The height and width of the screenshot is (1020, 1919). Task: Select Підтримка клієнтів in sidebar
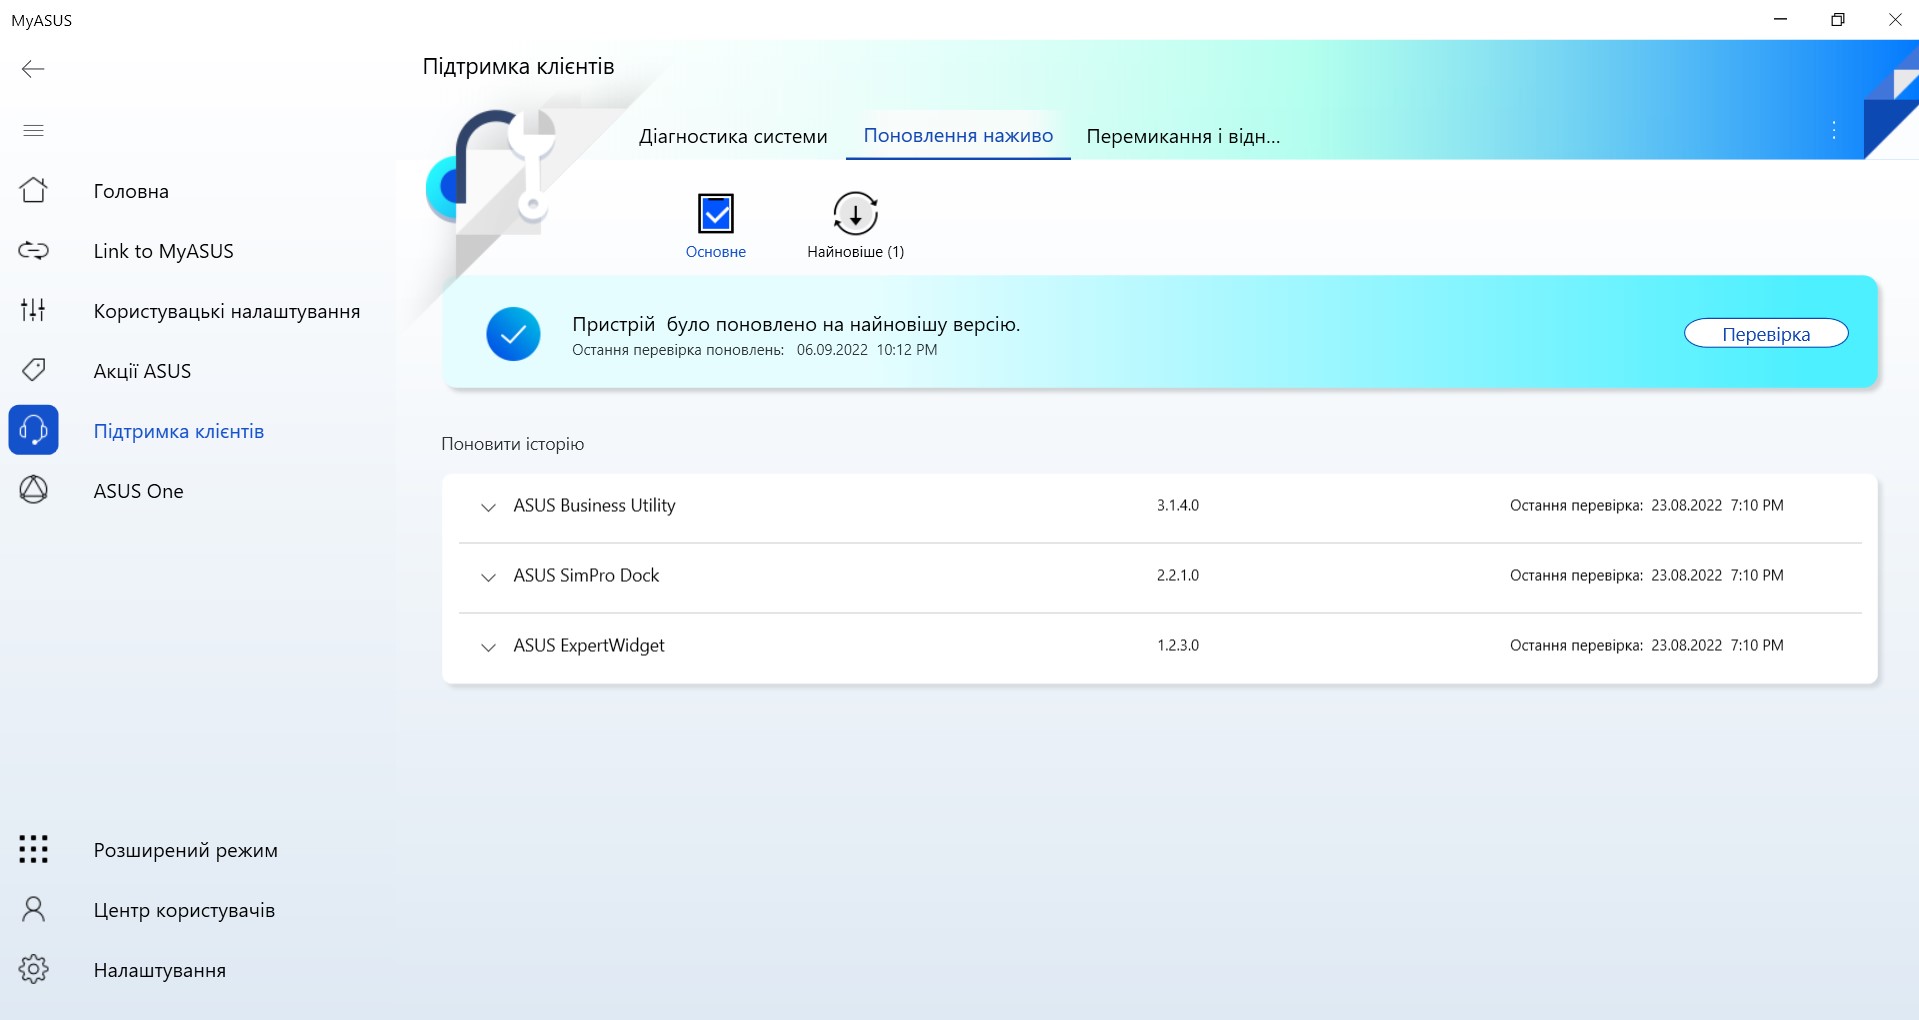click(178, 431)
